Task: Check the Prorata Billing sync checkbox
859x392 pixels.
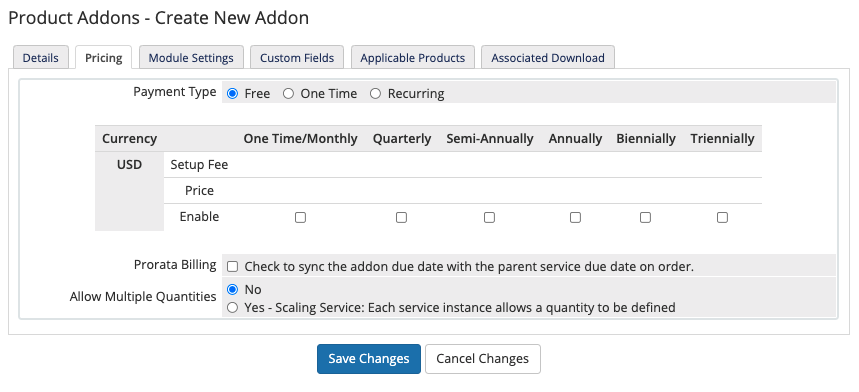Action: coord(233,267)
